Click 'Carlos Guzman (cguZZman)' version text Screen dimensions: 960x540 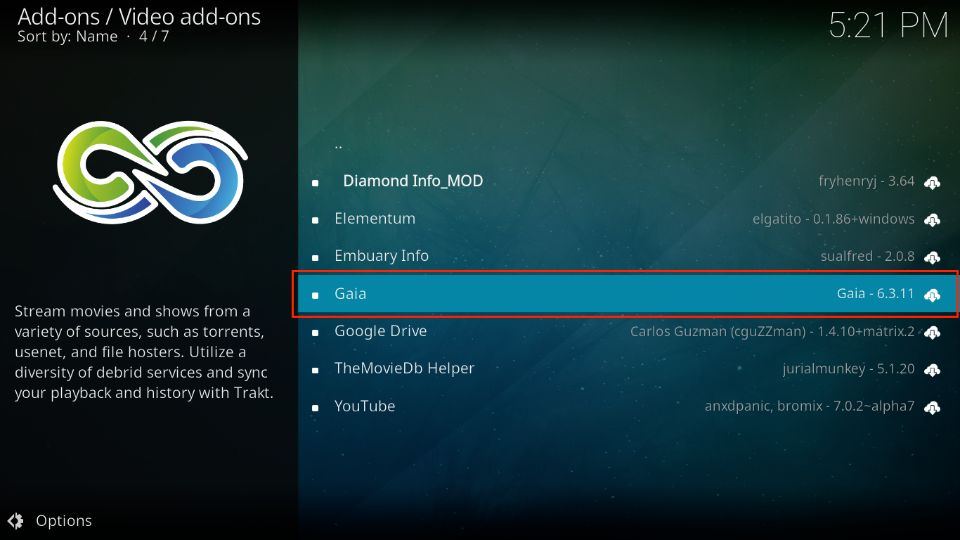[x=772, y=331]
